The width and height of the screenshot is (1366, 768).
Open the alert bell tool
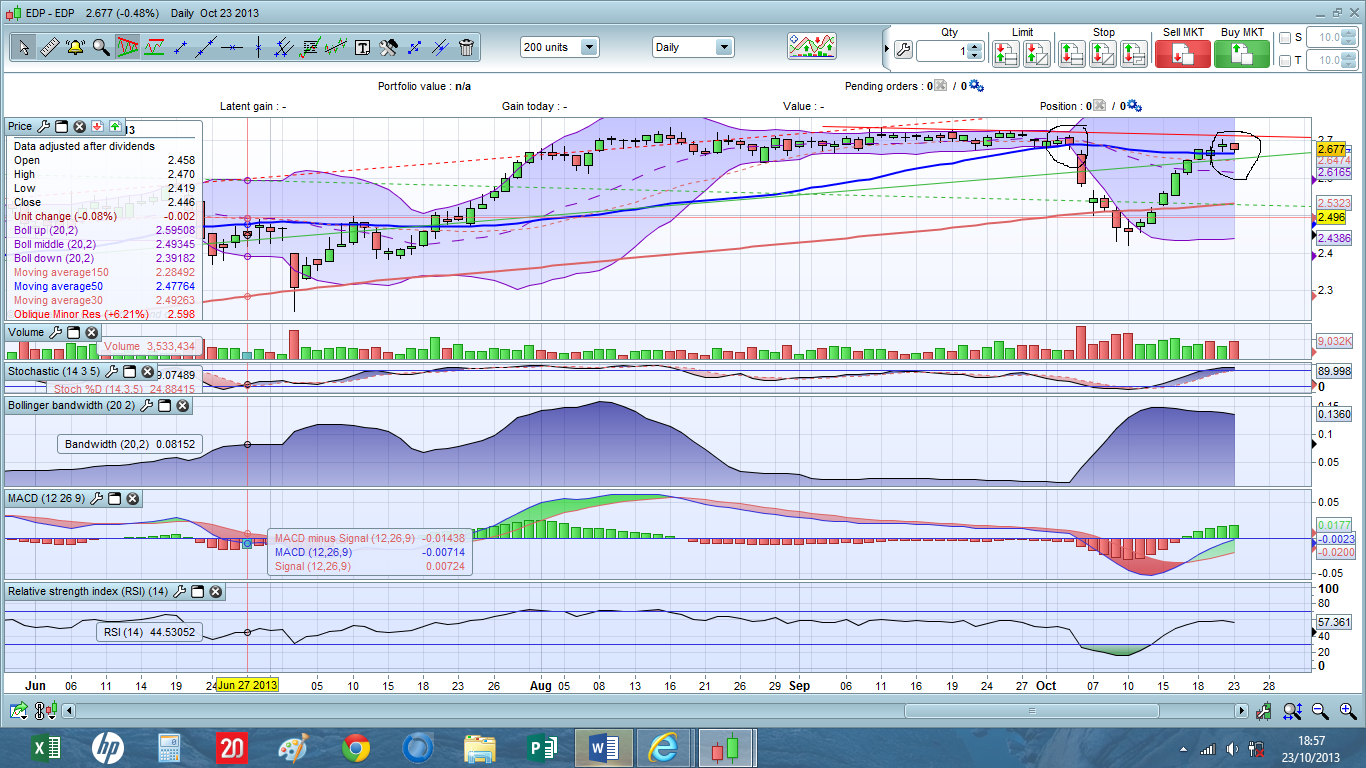[75, 47]
